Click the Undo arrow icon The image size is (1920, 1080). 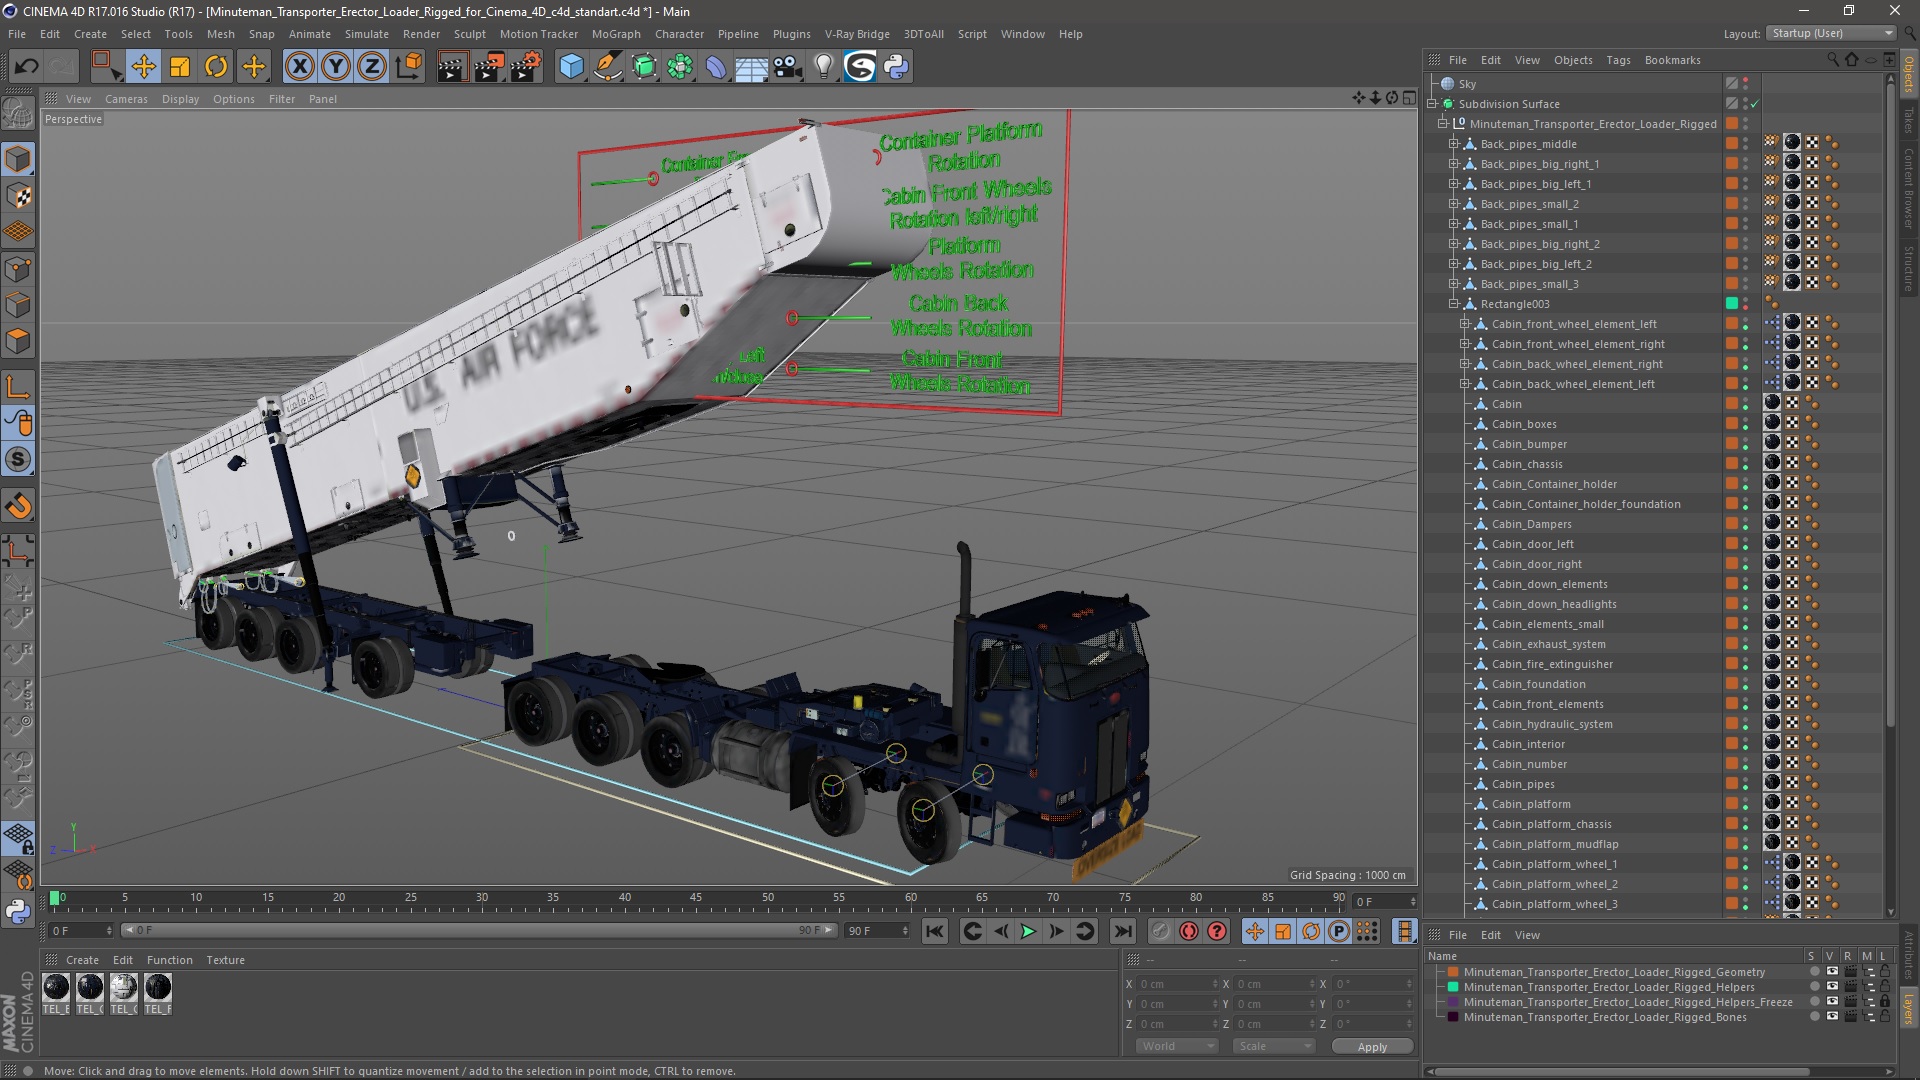(27, 67)
